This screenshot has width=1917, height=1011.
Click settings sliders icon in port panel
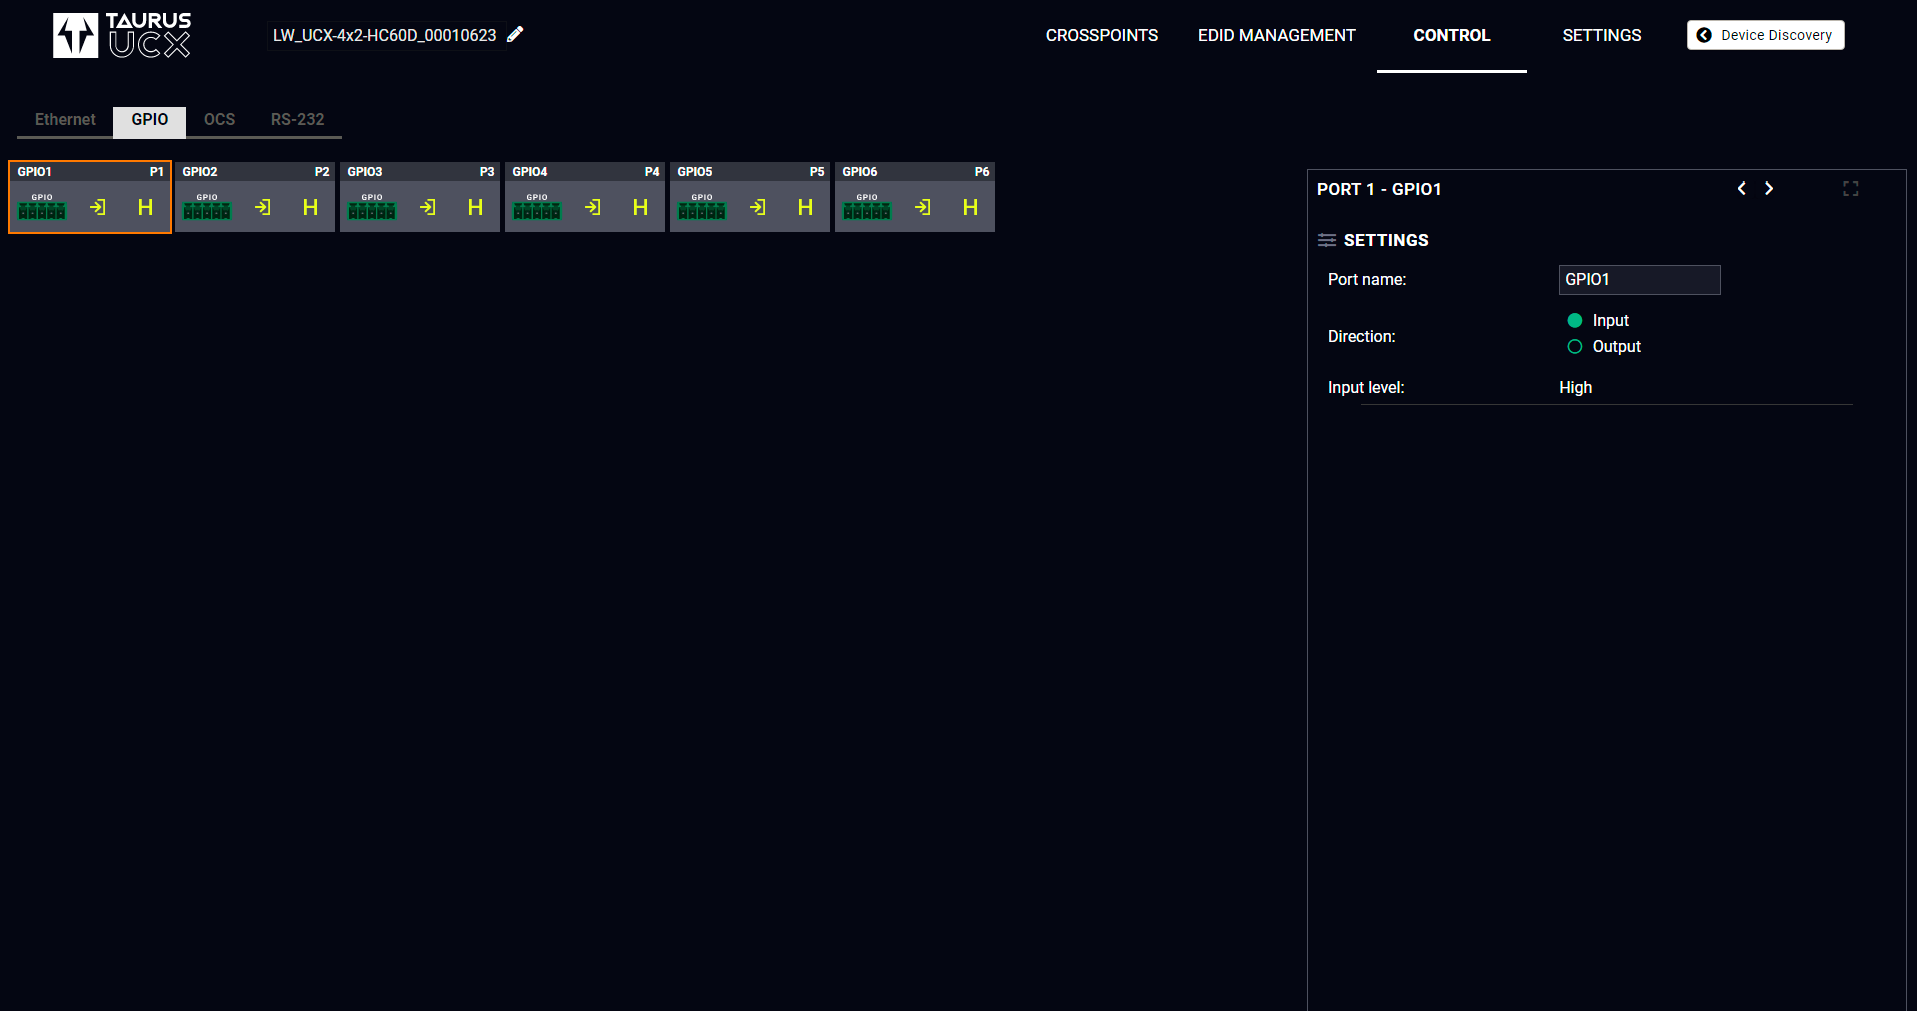(1327, 240)
